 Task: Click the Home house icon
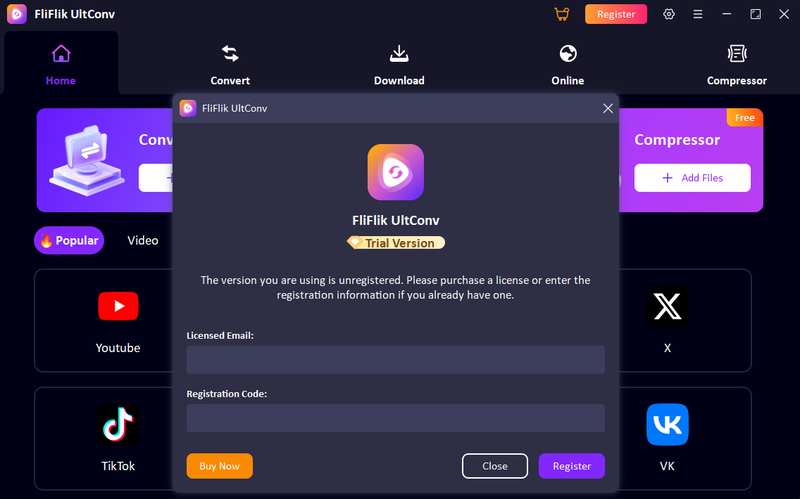(61, 54)
